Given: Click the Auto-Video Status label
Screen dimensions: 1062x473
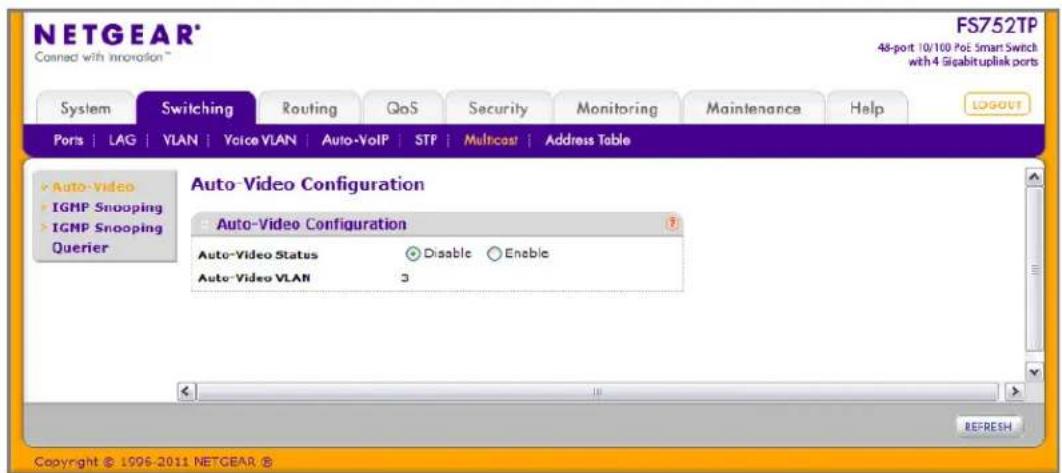Looking at the screenshot, I should (258, 255).
